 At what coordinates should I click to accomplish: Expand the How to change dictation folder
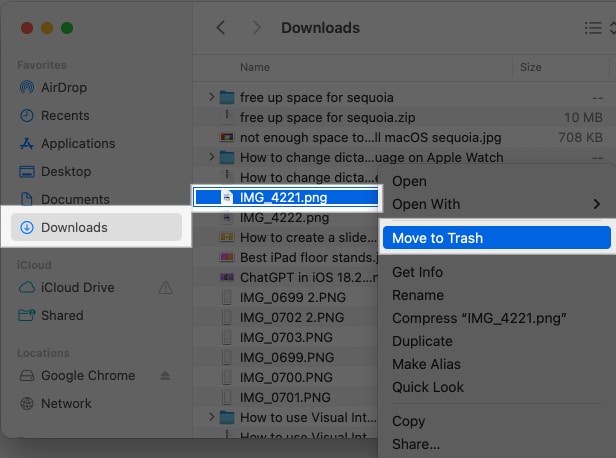point(212,157)
